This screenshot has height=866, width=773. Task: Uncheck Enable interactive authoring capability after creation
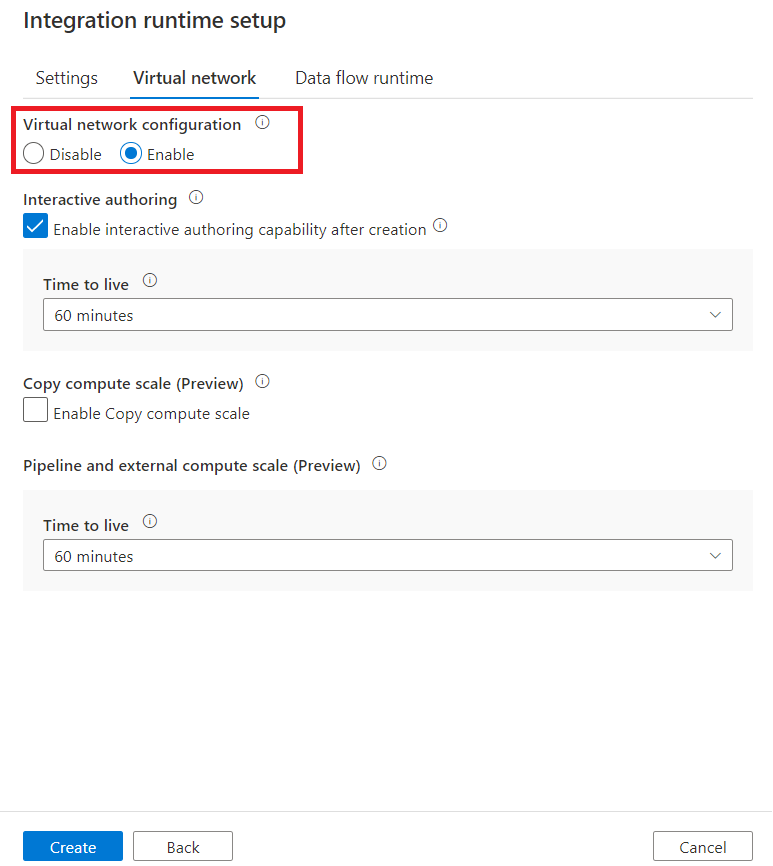pos(35,226)
